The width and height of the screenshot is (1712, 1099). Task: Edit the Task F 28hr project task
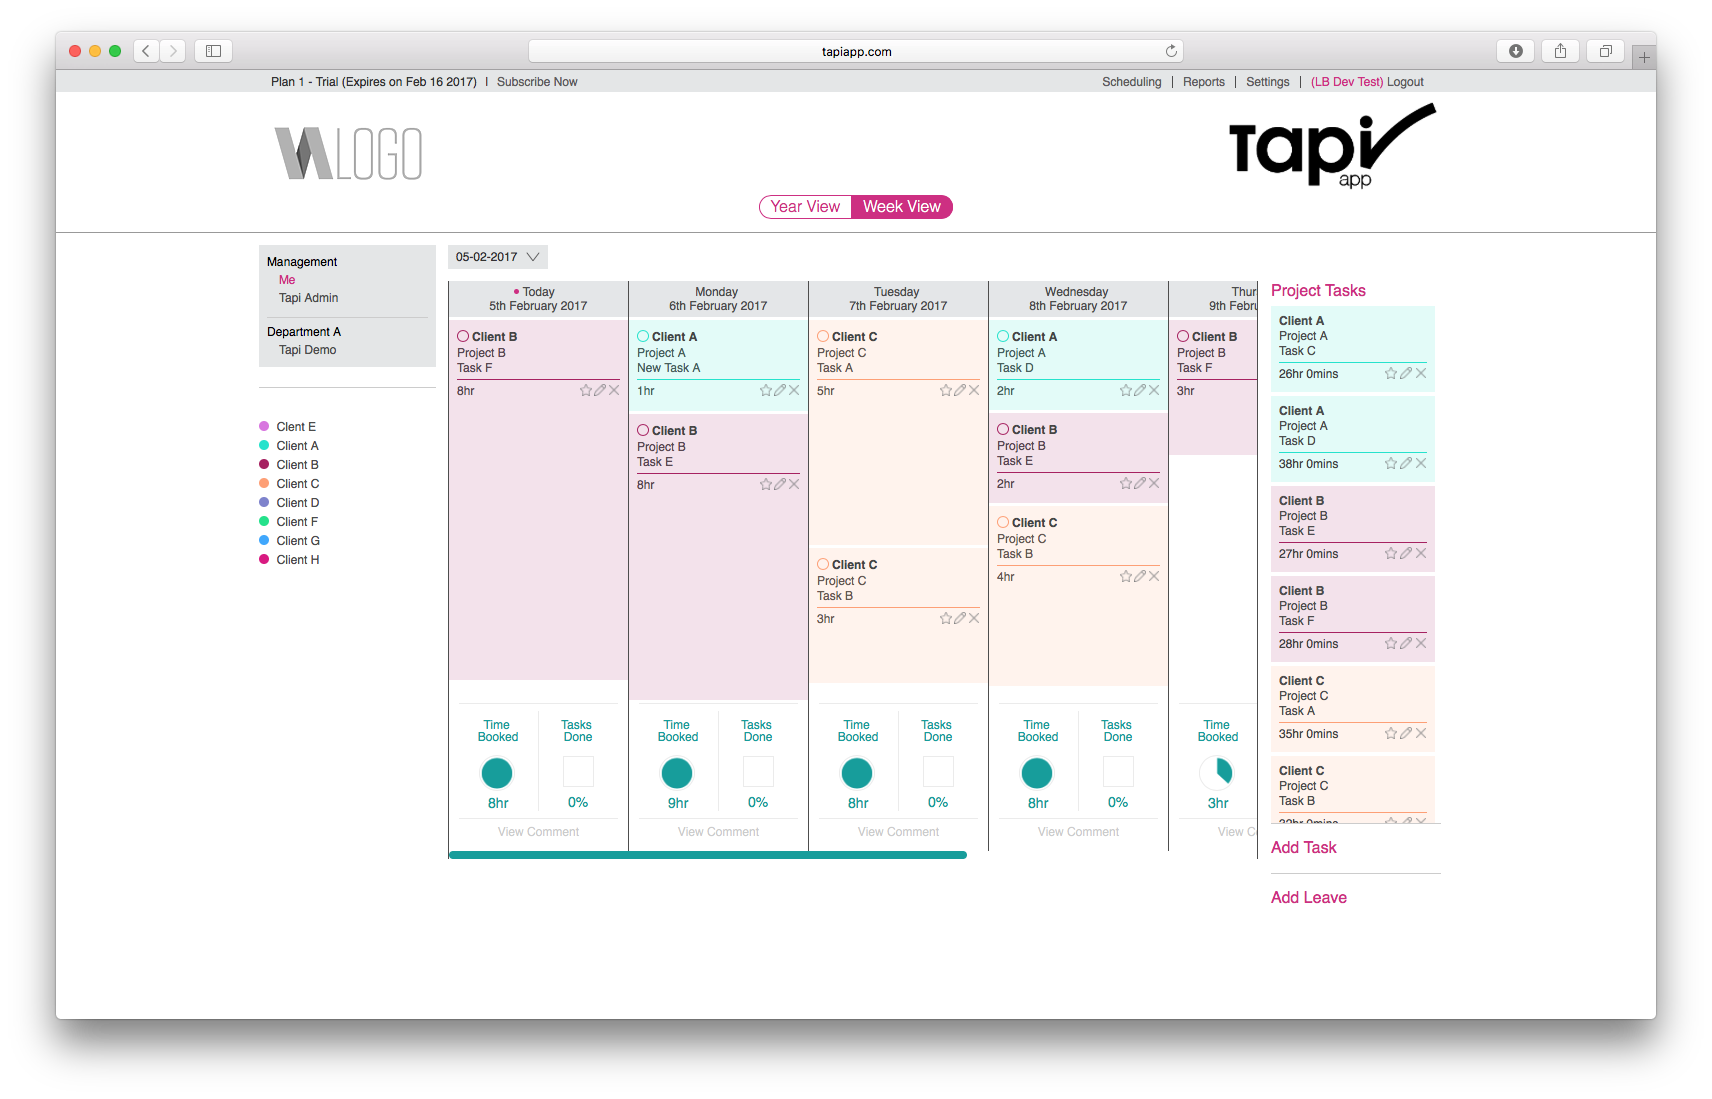pyautogui.click(x=1406, y=643)
